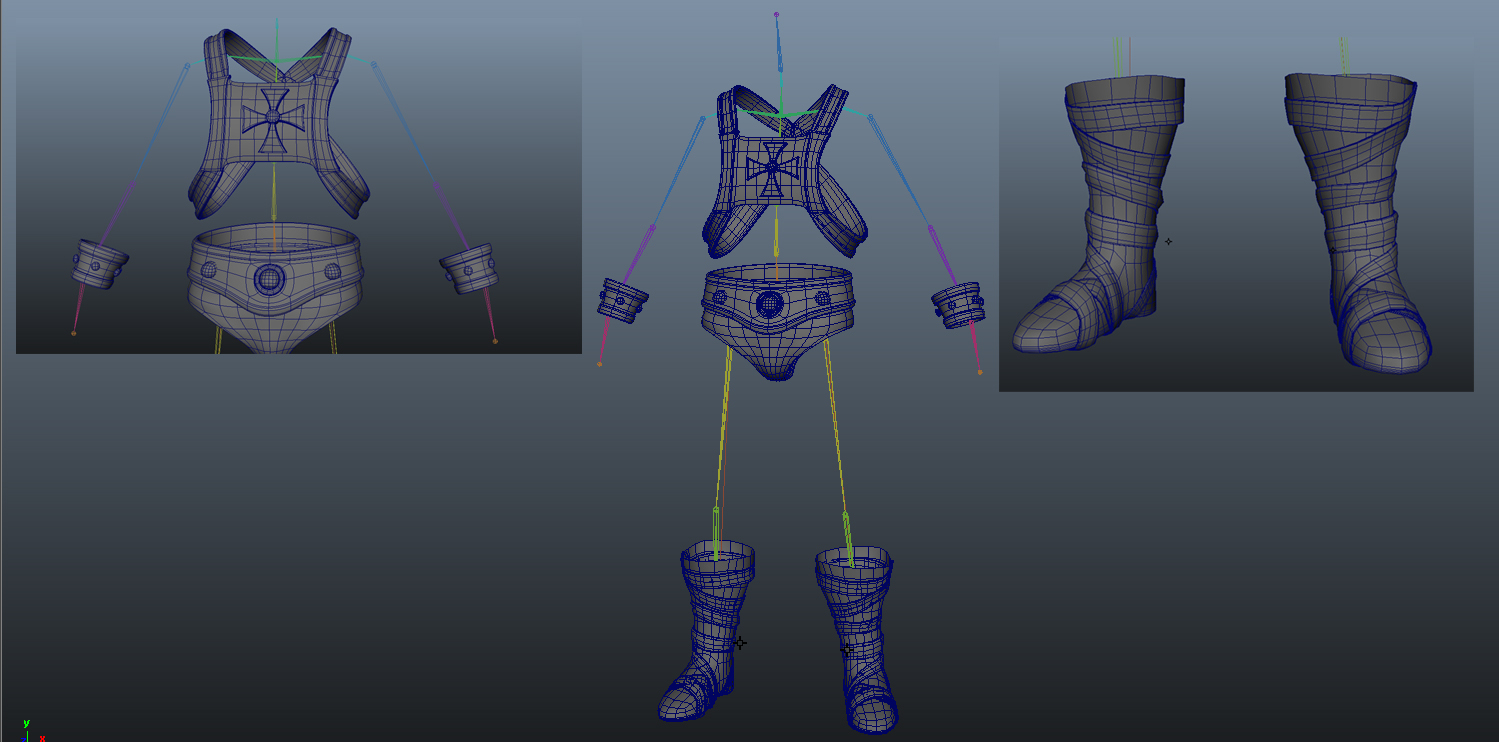Image resolution: width=1499 pixels, height=742 pixels.
Task: Select the right wrist cuff in full-body view
Action: (x=959, y=304)
